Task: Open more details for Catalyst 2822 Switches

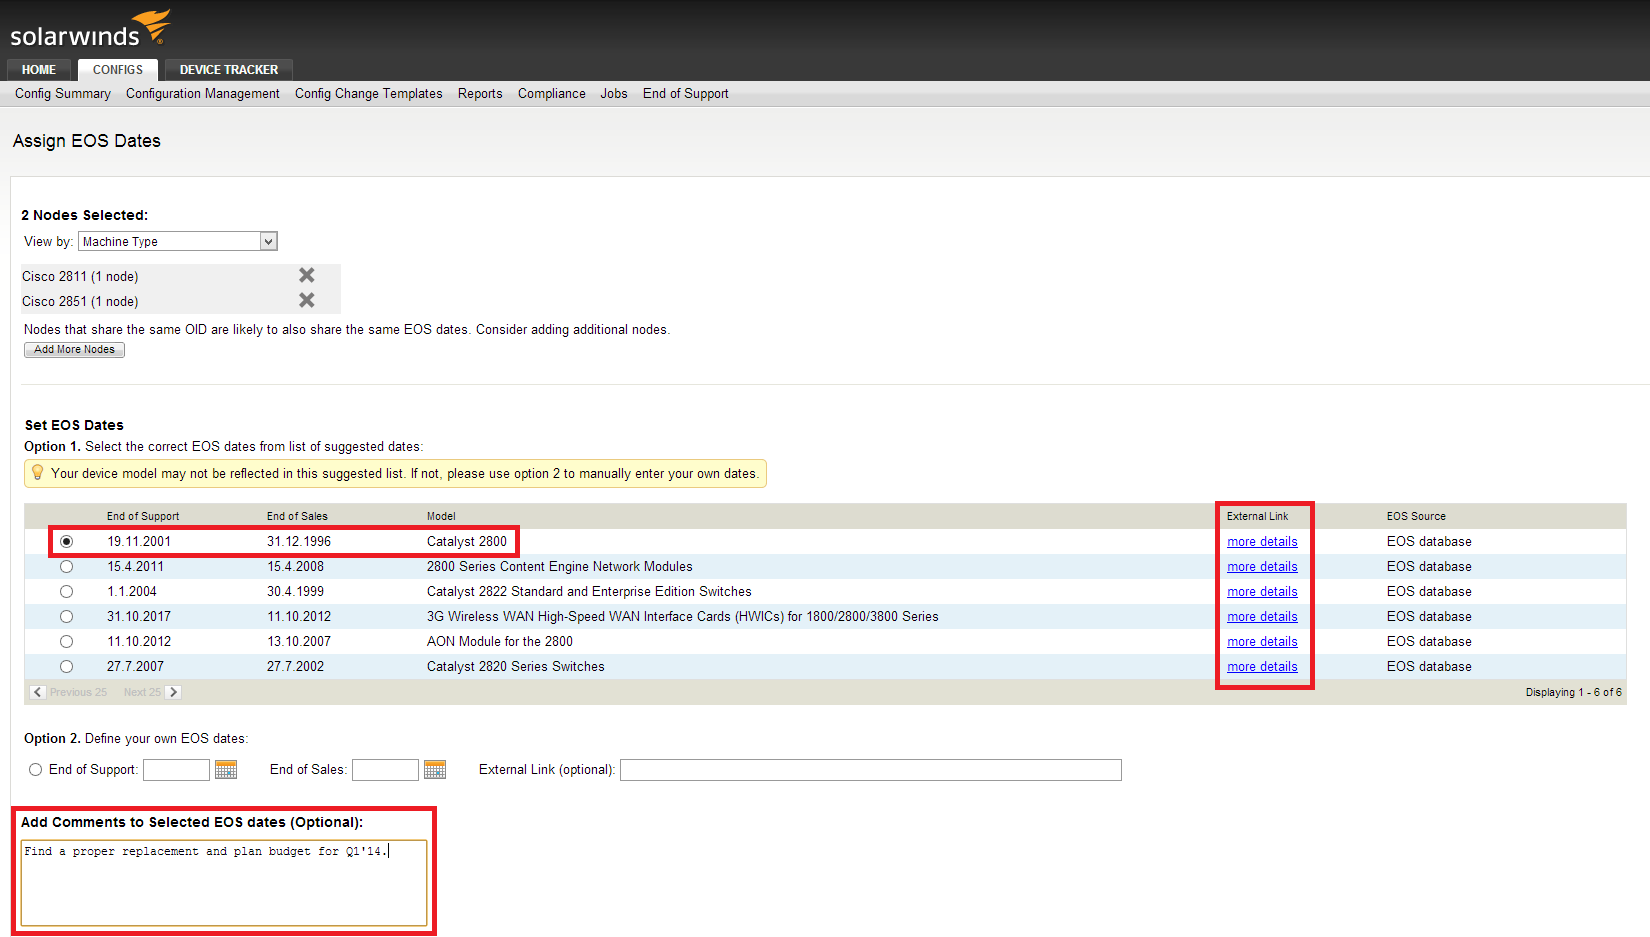Action: [1262, 592]
